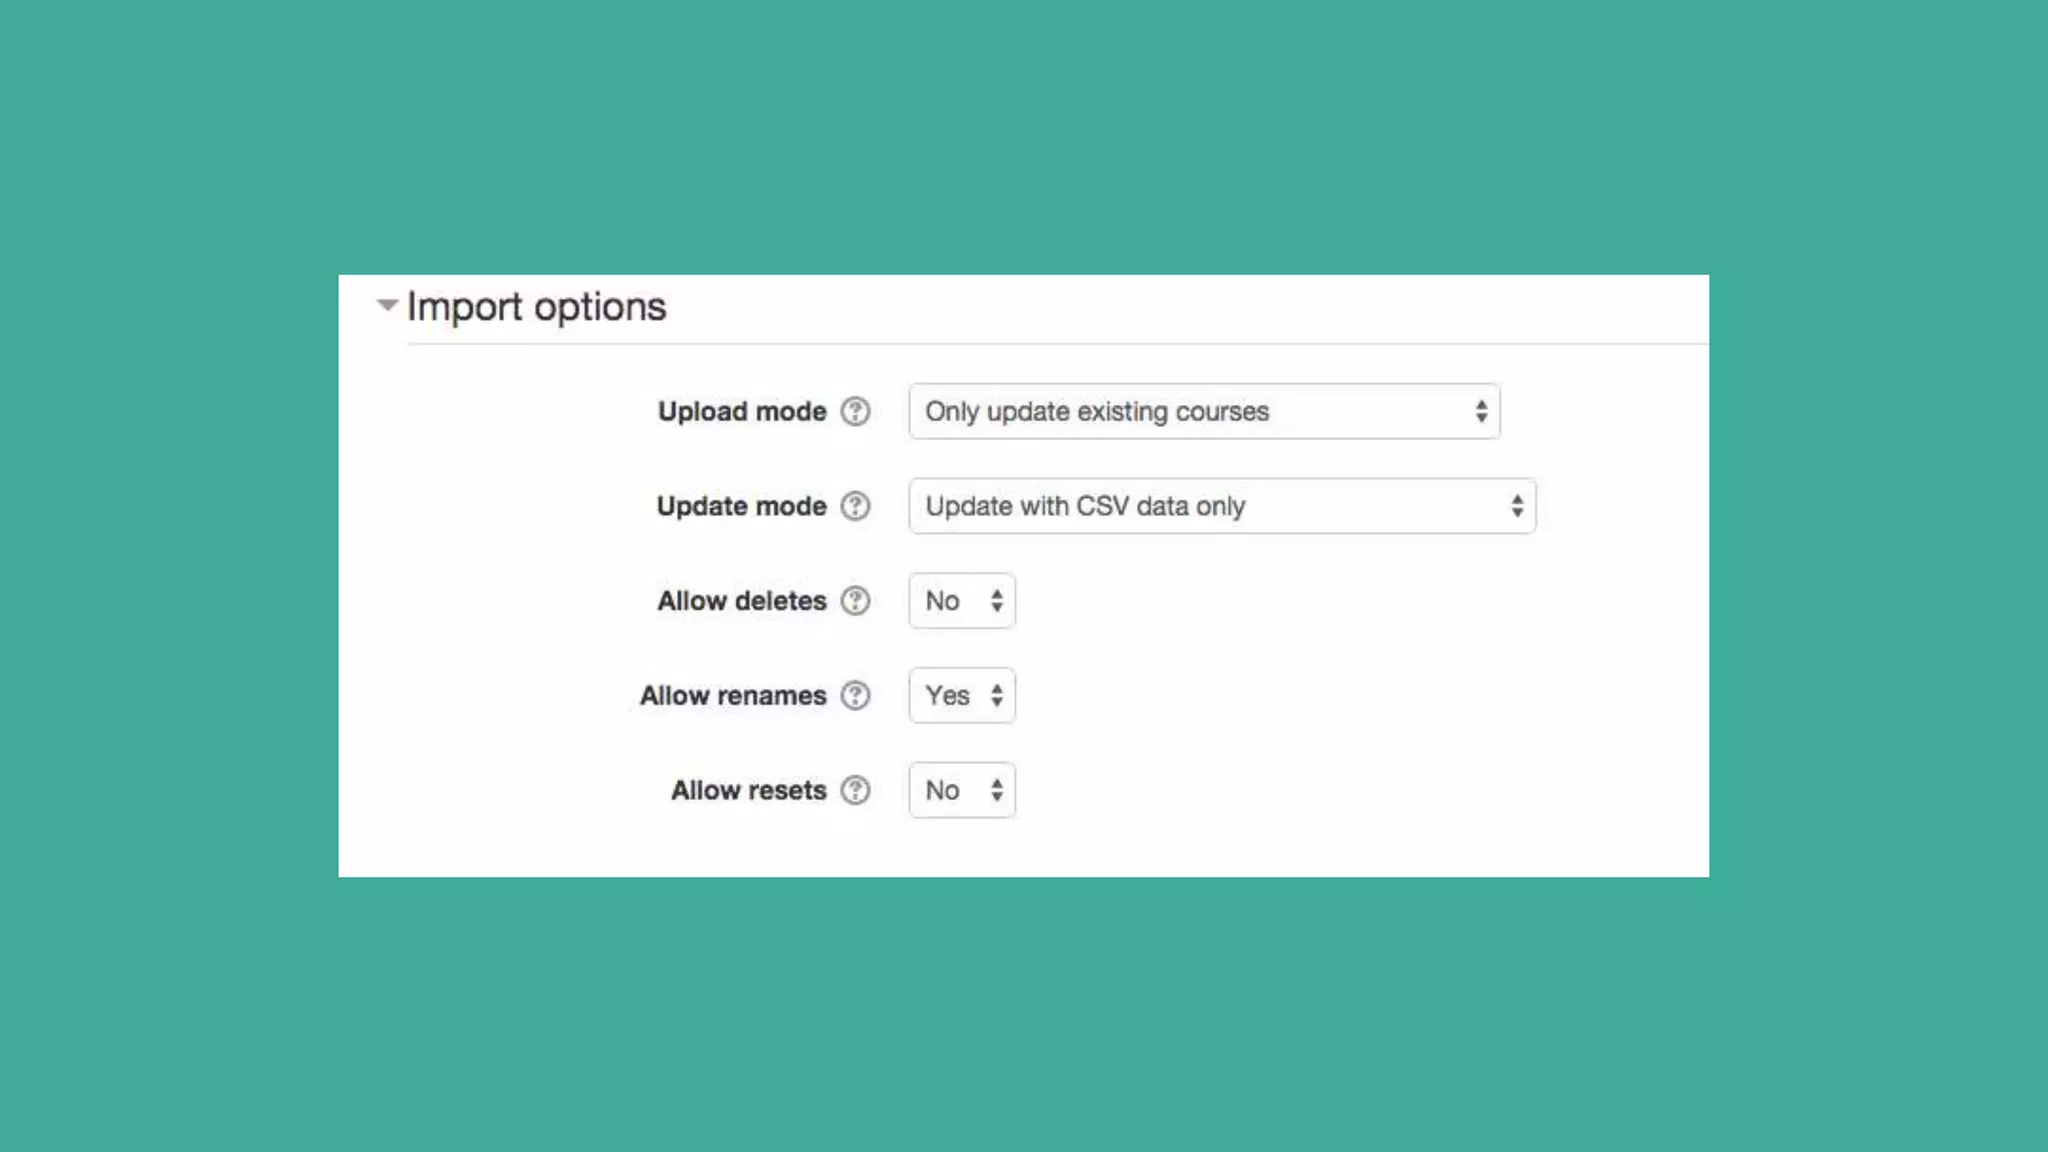This screenshot has height=1152, width=2048.
Task: Click the Allow renames field label
Action: [733, 695]
